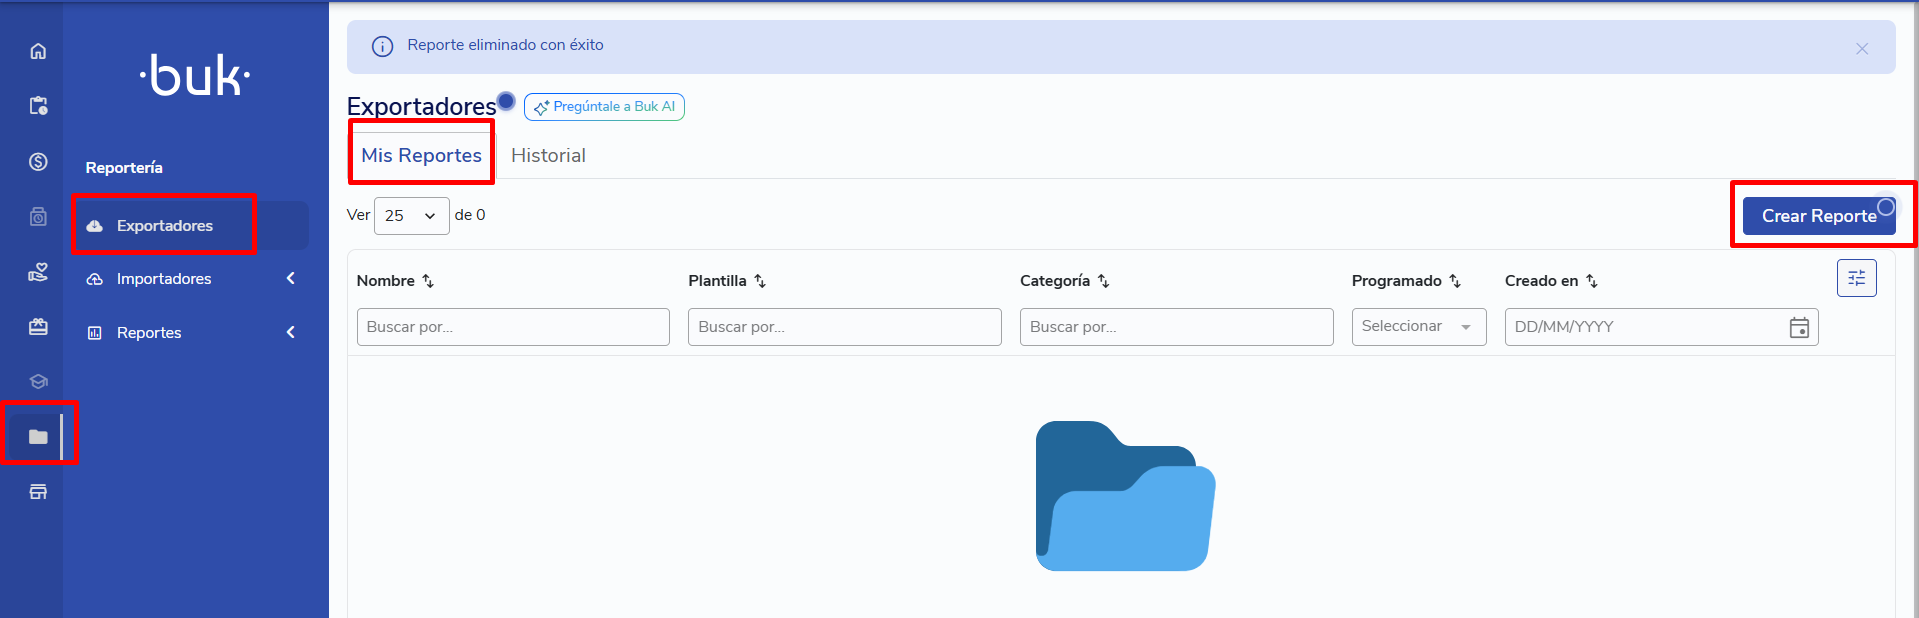The height and width of the screenshot is (618, 1919).
Task: Select the folder reporting icon in sidebar
Action: click(38, 437)
